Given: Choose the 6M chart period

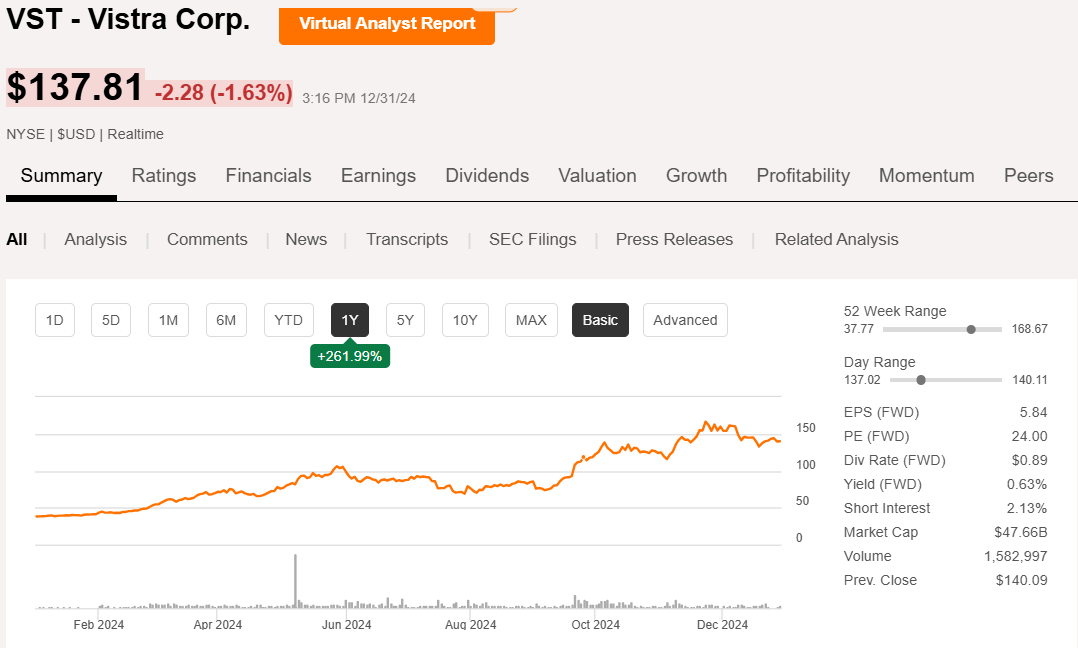Looking at the screenshot, I should coord(227,320).
